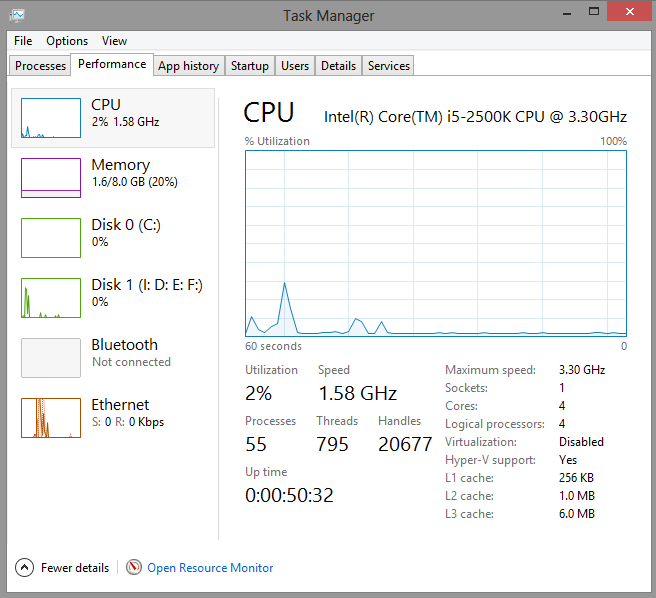Click the Virtualization Disabled value

[x=581, y=442]
